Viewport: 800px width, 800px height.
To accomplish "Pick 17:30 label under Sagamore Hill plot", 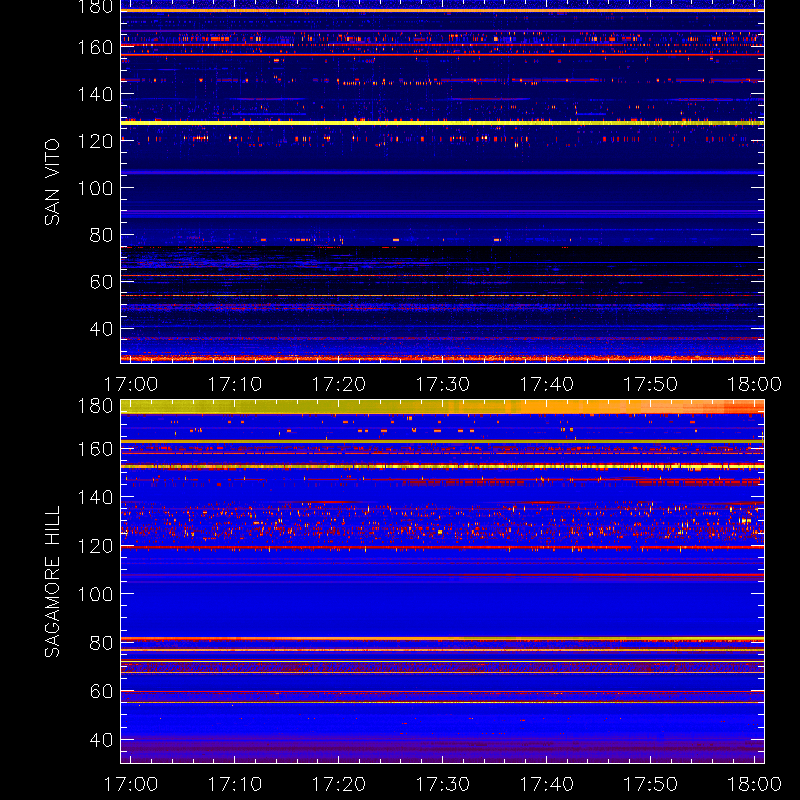I will 442,784.
